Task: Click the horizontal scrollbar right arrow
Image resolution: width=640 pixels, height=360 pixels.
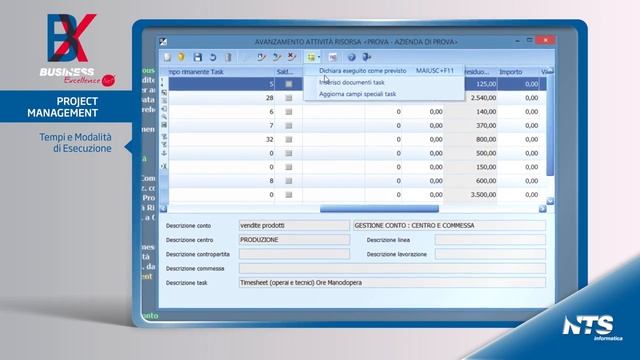Action: [x=542, y=209]
